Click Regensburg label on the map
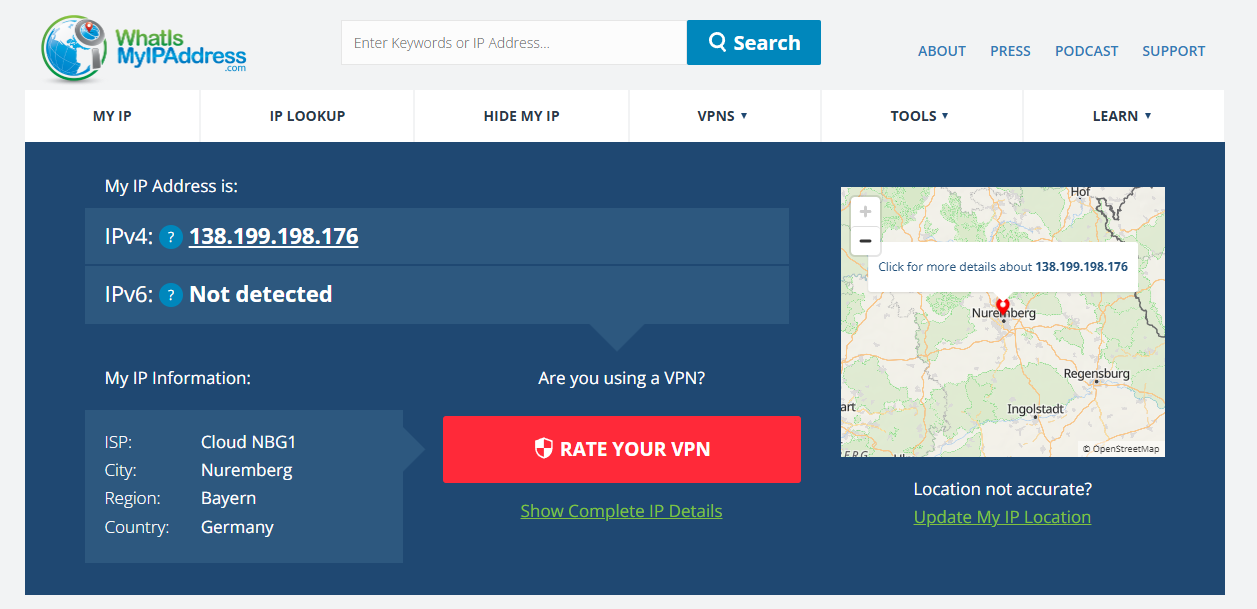The height and width of the screenshot is (609, 1257). [x=1096, y=374]
